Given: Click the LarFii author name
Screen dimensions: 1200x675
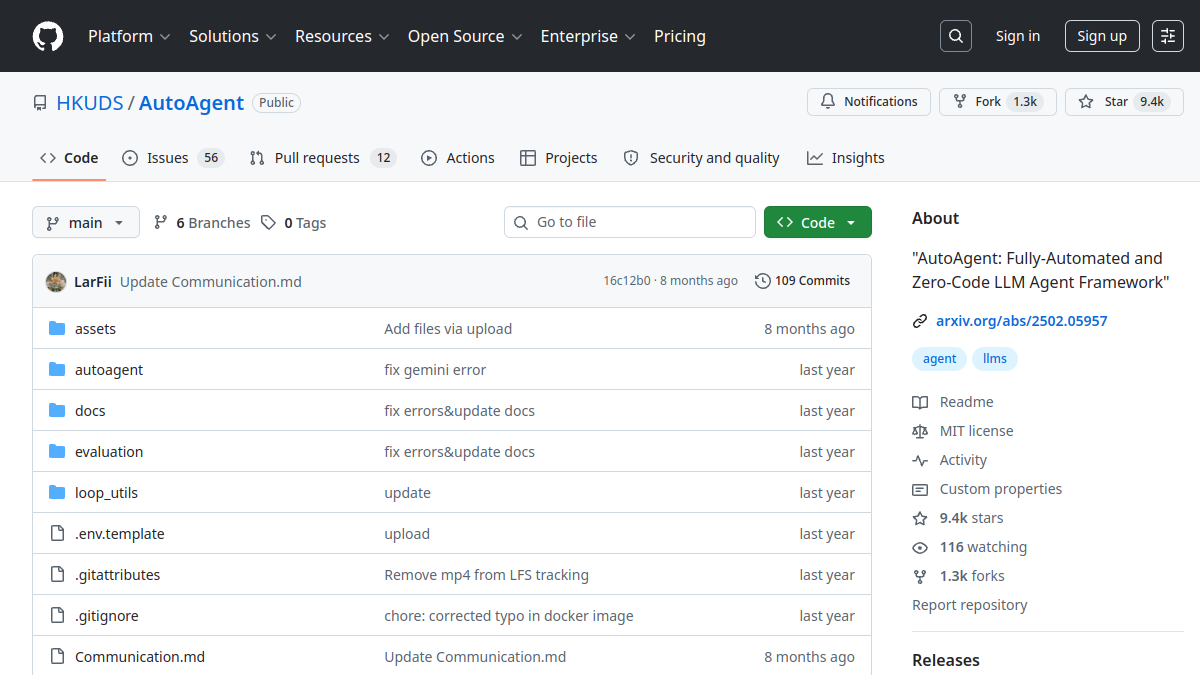Looking at the screenshot, I should pyautogui.click(x=93, y=282).
